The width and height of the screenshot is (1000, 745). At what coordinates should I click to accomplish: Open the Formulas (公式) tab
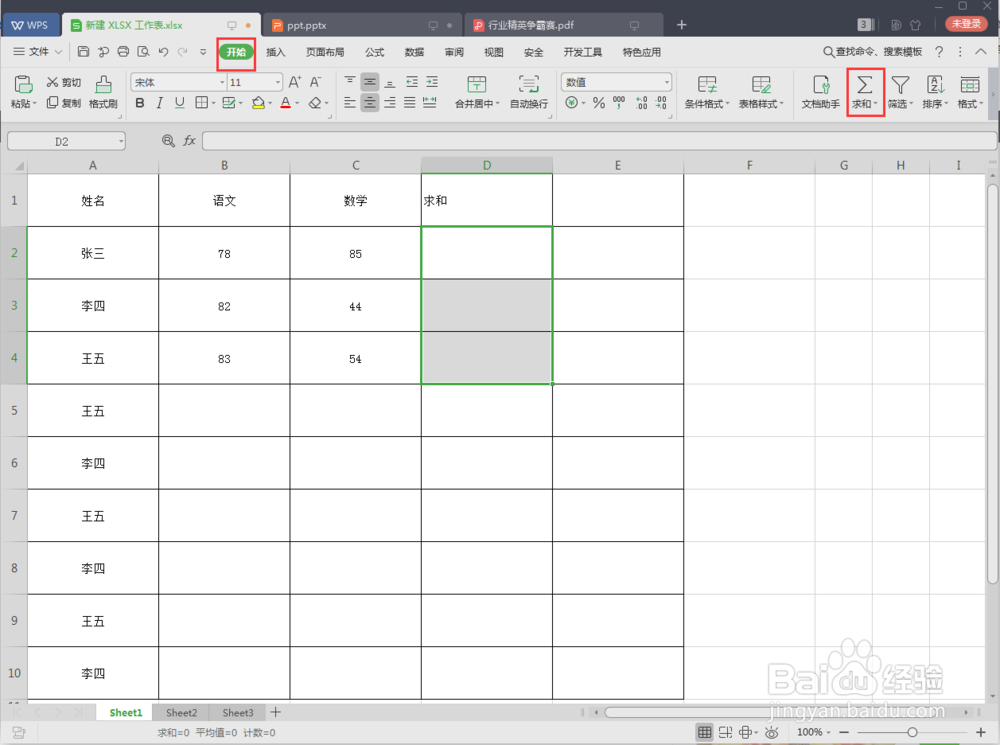pyautogui.click(x=374, y=52)
